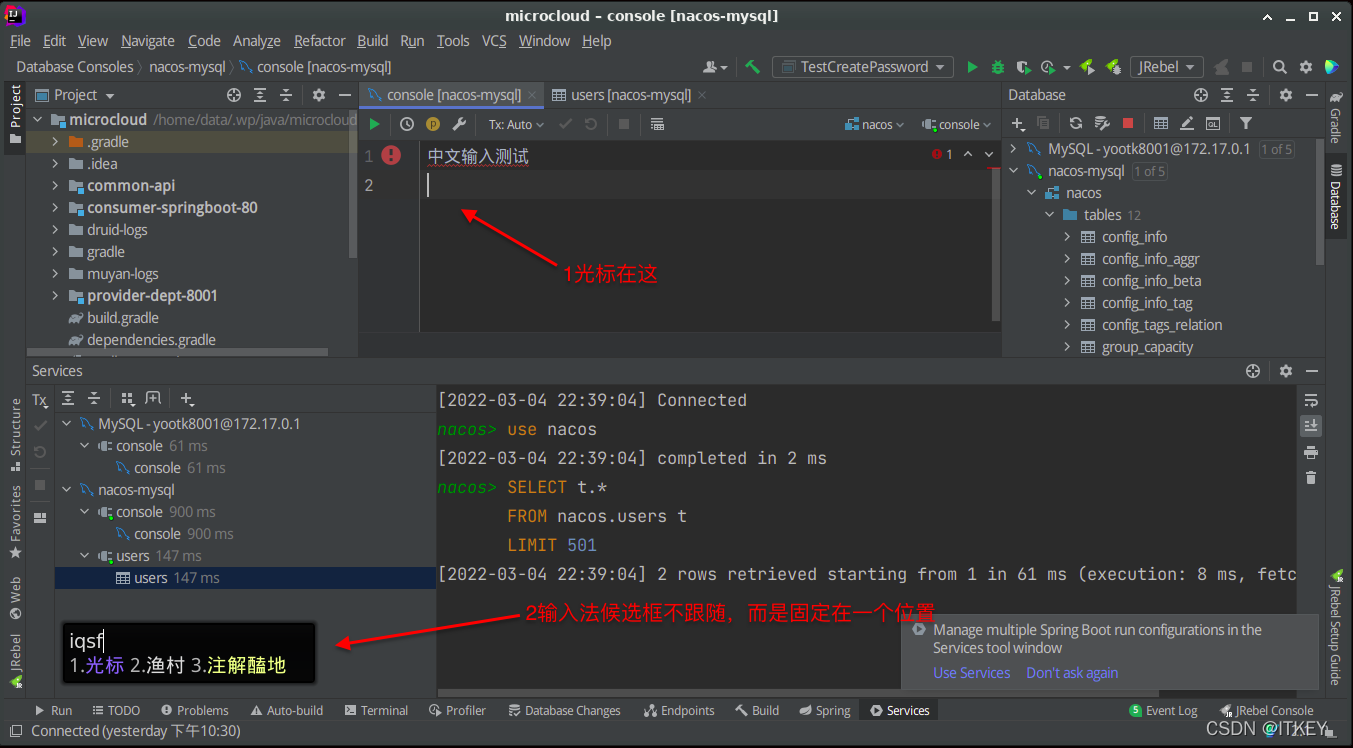Build project with the hammer icon

(x=752, y=67)
